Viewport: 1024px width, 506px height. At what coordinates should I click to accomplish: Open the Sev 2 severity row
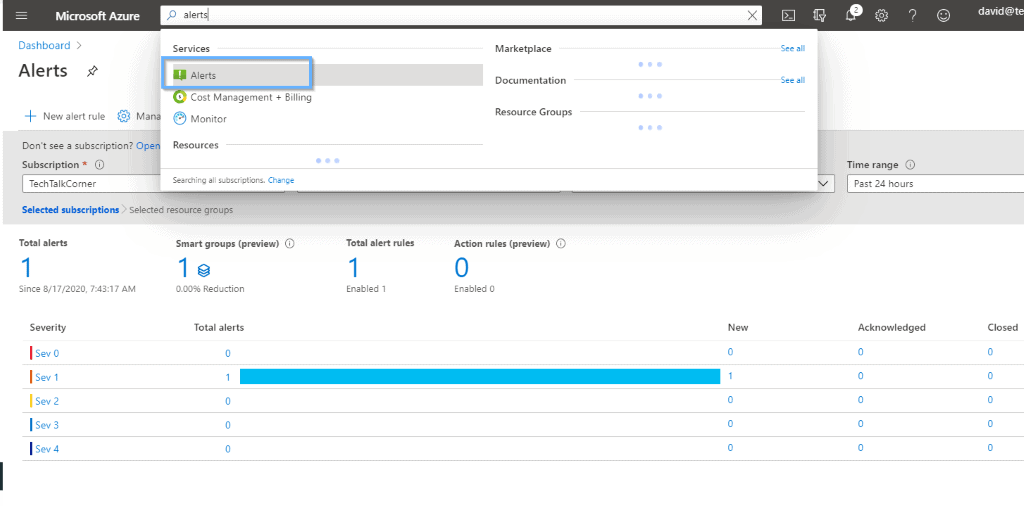pos(47,401)
